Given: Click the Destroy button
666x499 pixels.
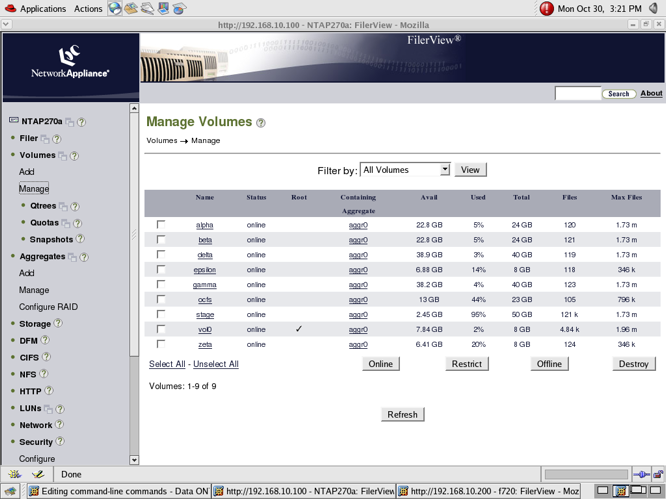Looking at the screenshot, I should click(634, 364).
